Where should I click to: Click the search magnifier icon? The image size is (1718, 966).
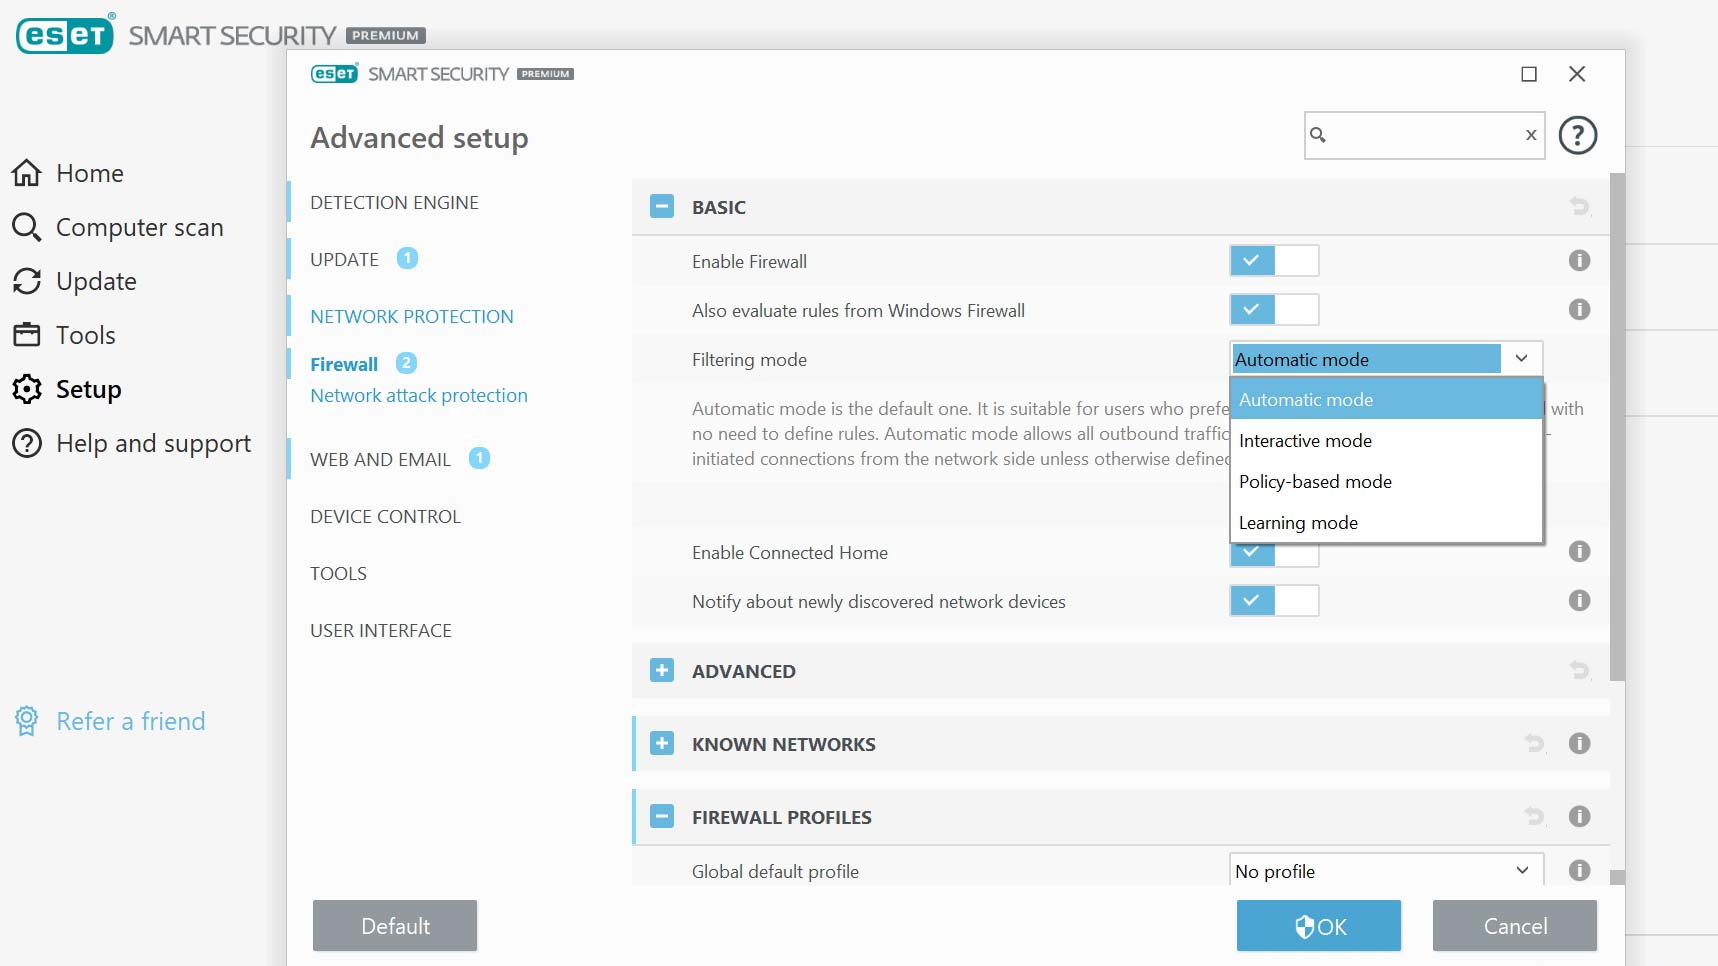tap(1318, 135)
